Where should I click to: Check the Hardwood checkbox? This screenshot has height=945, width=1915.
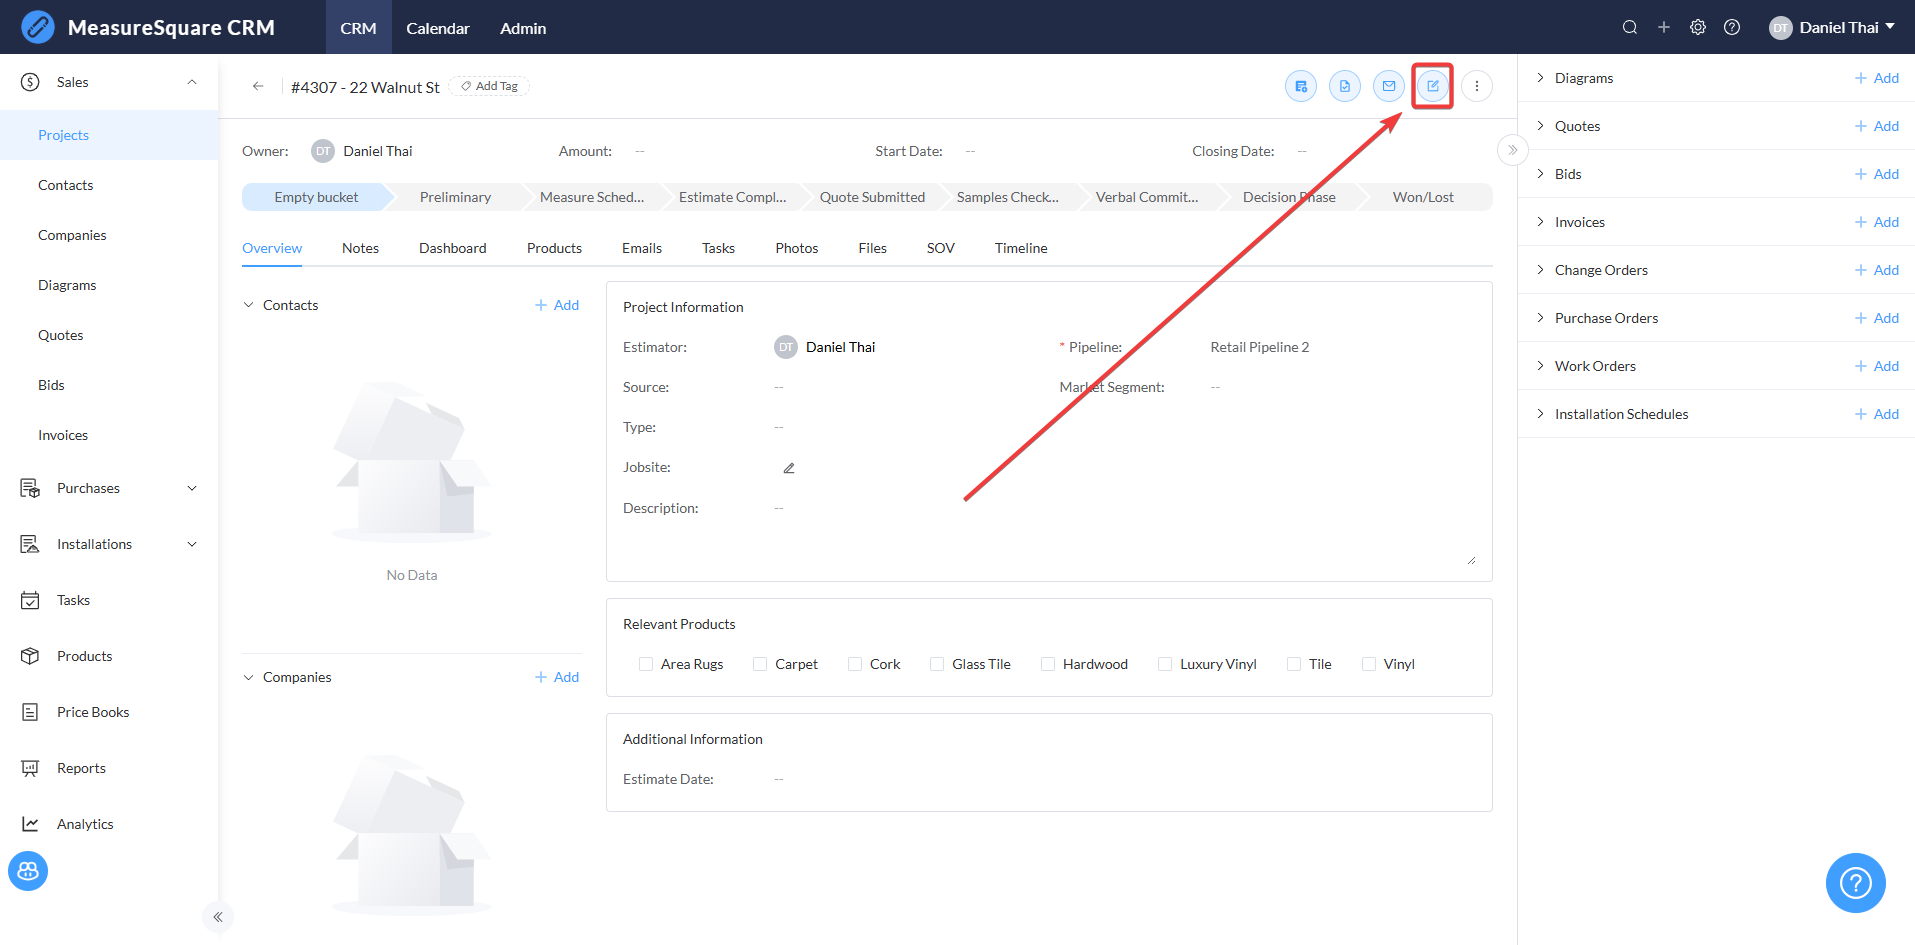1048,664
